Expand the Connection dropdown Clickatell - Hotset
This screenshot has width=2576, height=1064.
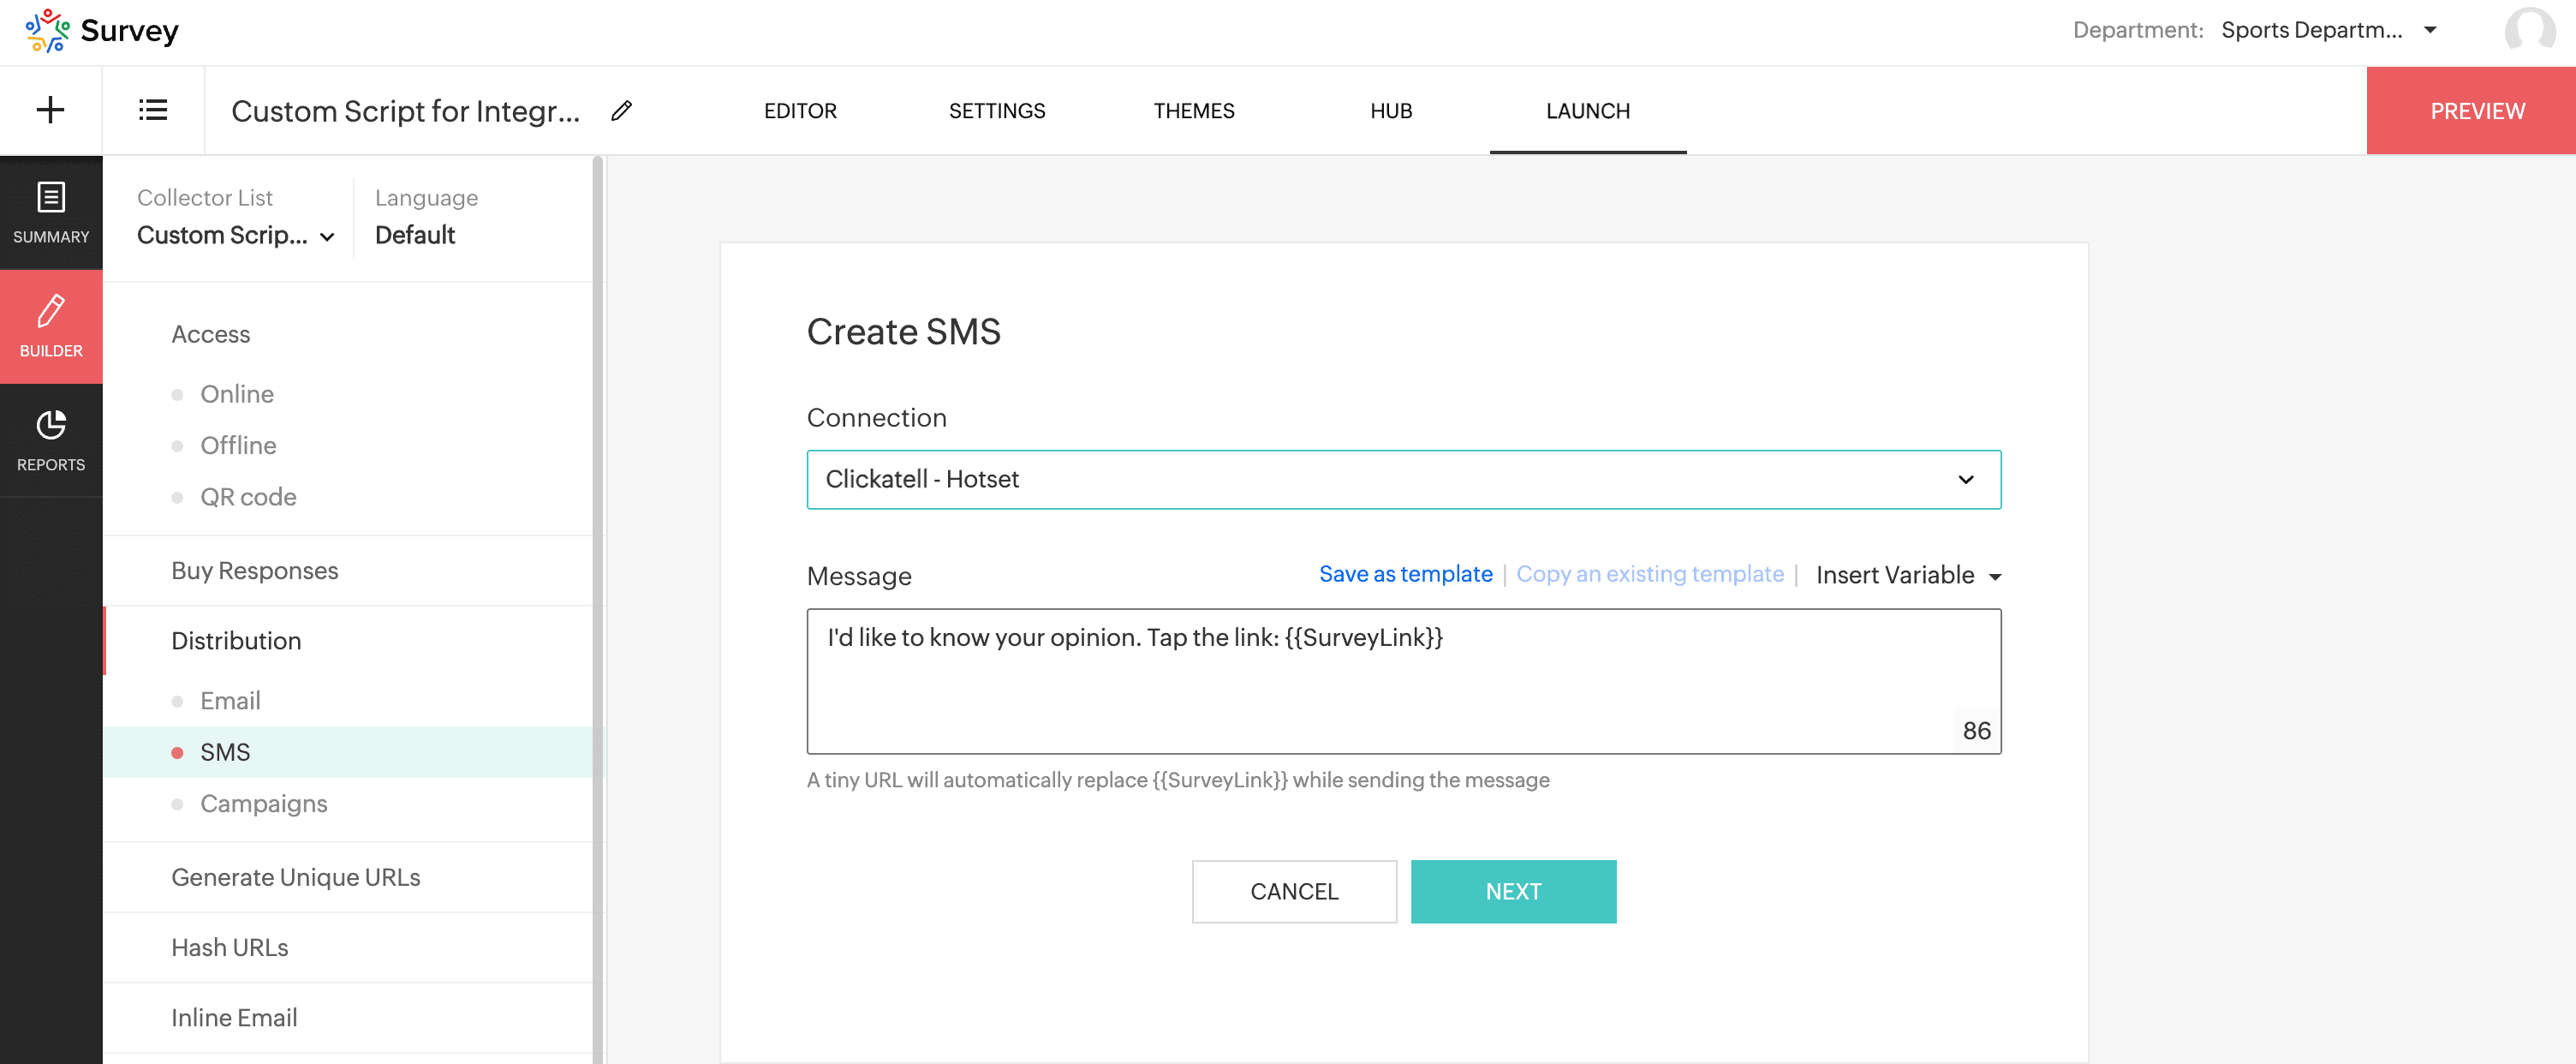click(1403, 480)
